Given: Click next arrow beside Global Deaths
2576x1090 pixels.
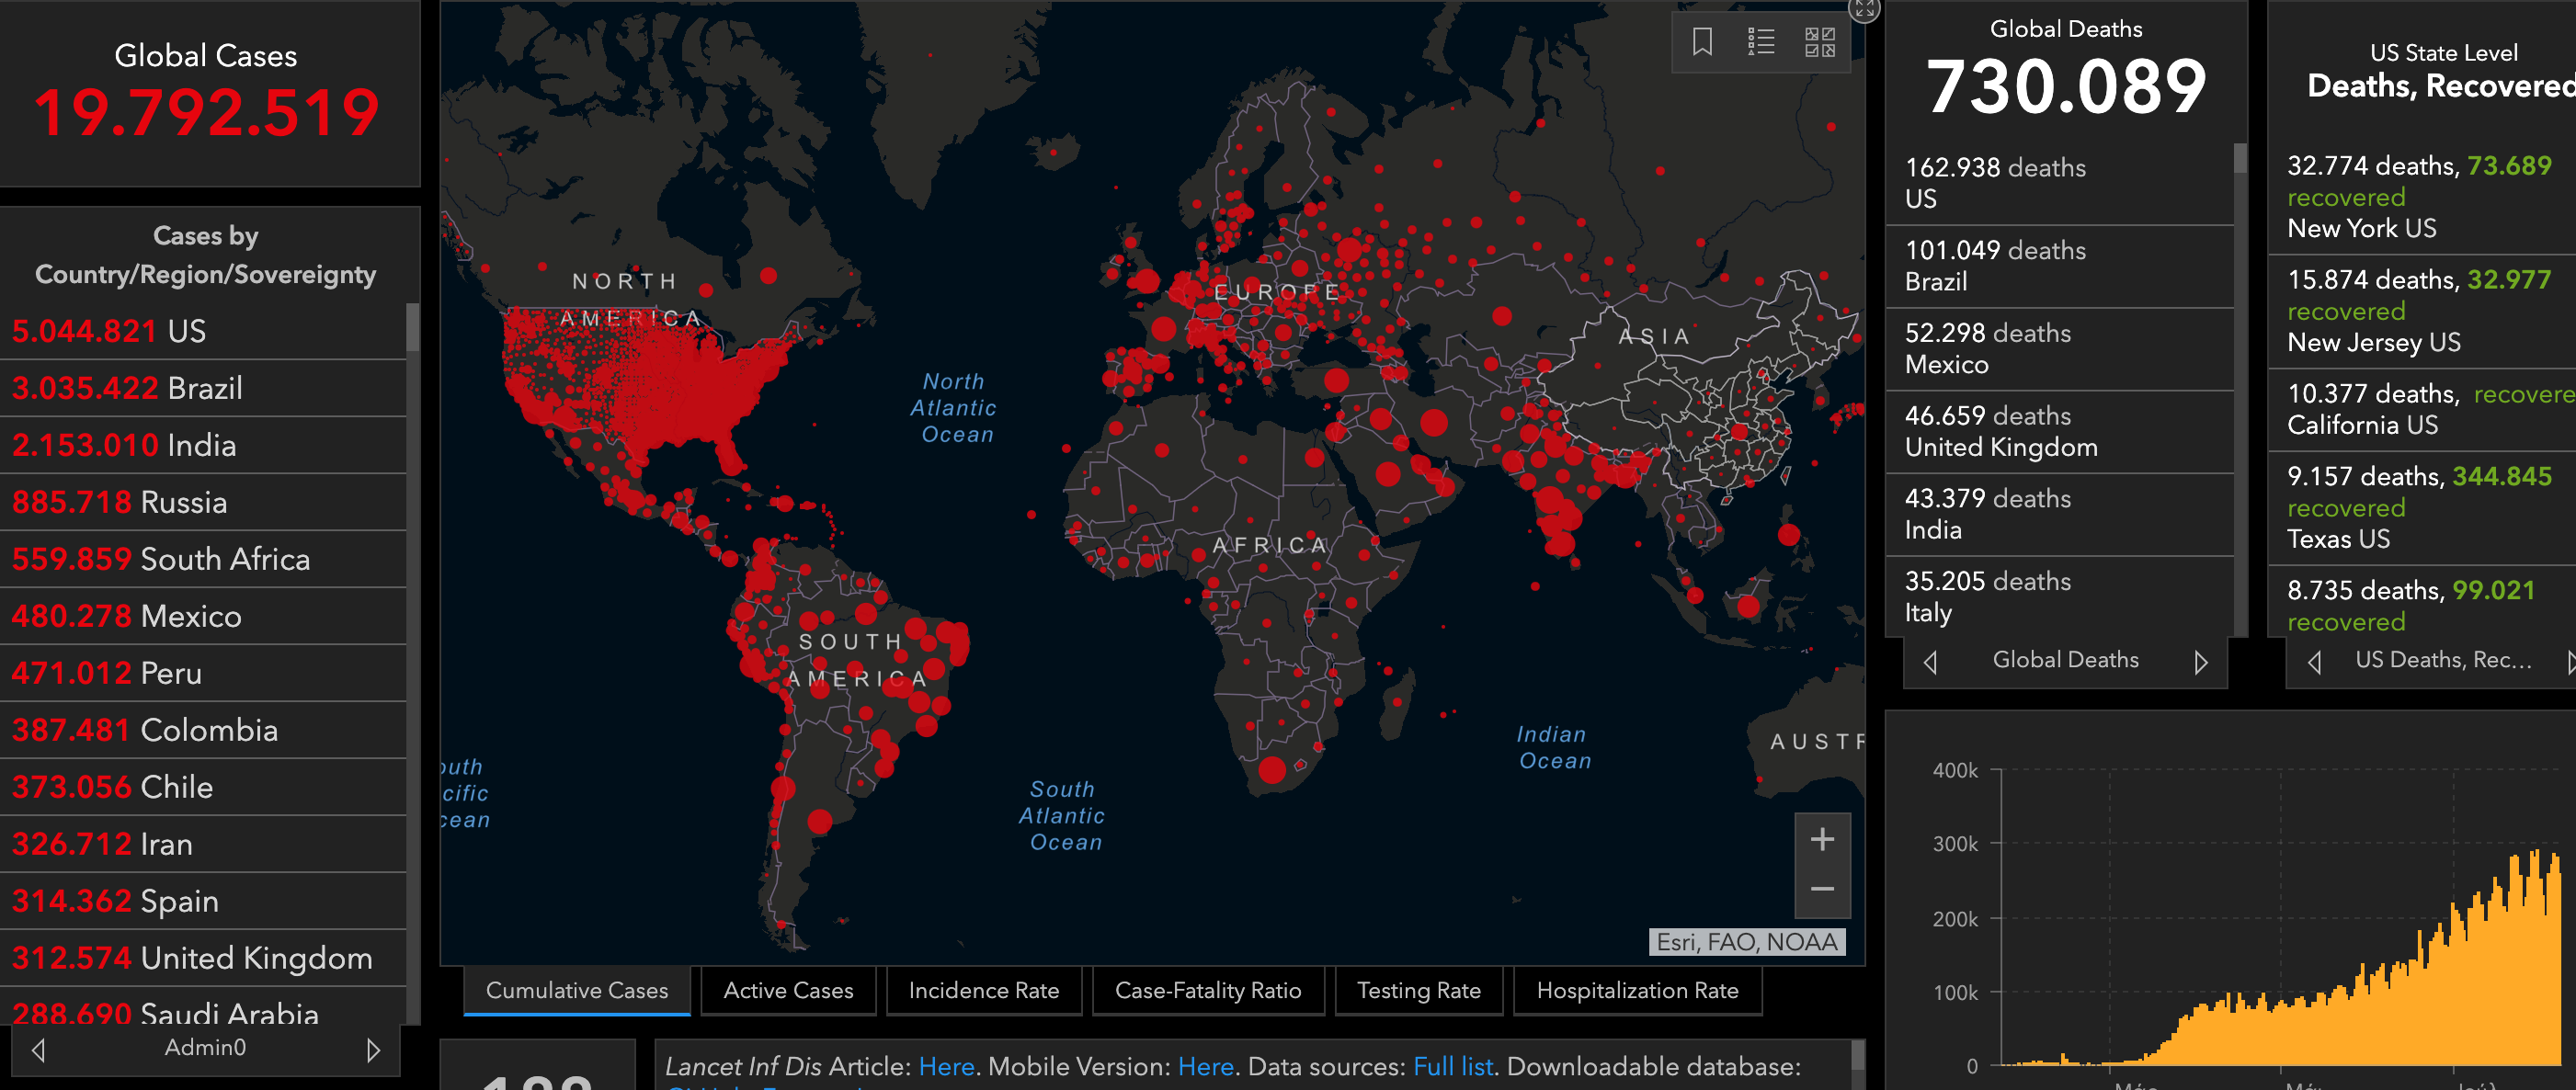Looking at the screenshot, I should [2200, 662].
